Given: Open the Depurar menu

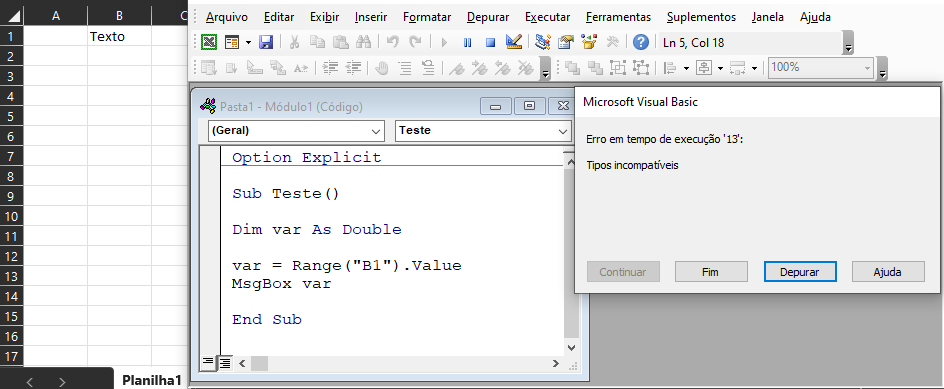Looking at the screenshot, I should (488, 17).
